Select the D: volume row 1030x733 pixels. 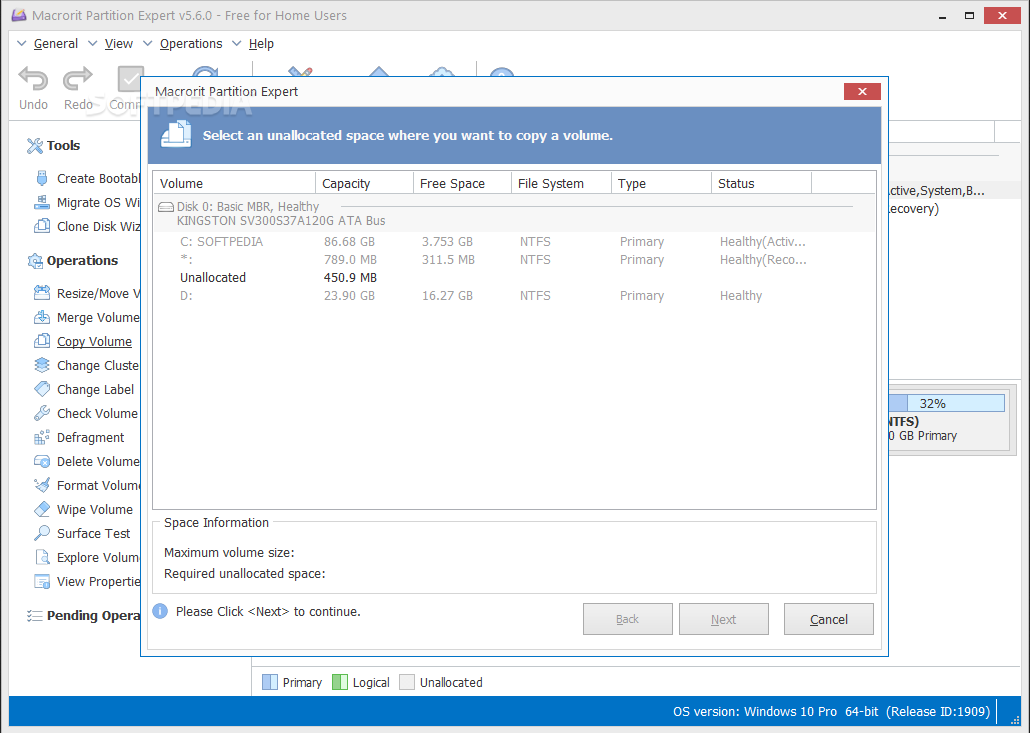pyautogui.click(x=514, y=296)
